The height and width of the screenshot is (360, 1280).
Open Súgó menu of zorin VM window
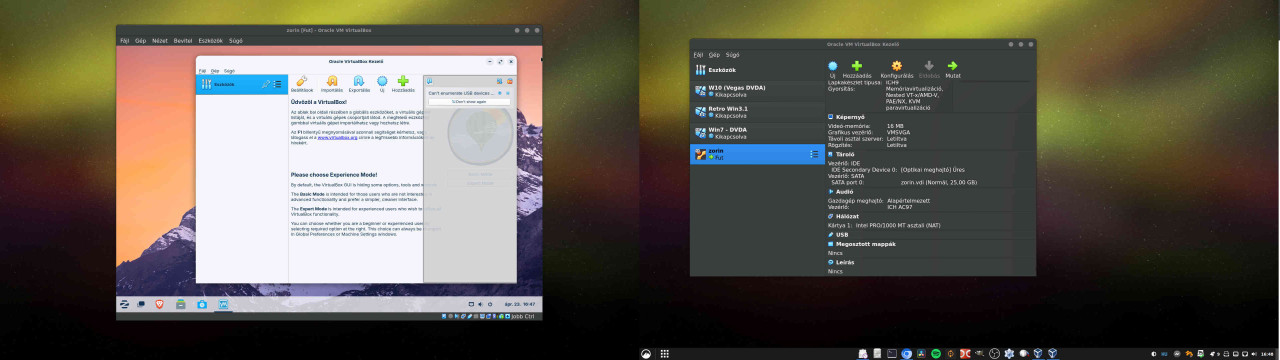pyautogui.click(x=236, y=41)
